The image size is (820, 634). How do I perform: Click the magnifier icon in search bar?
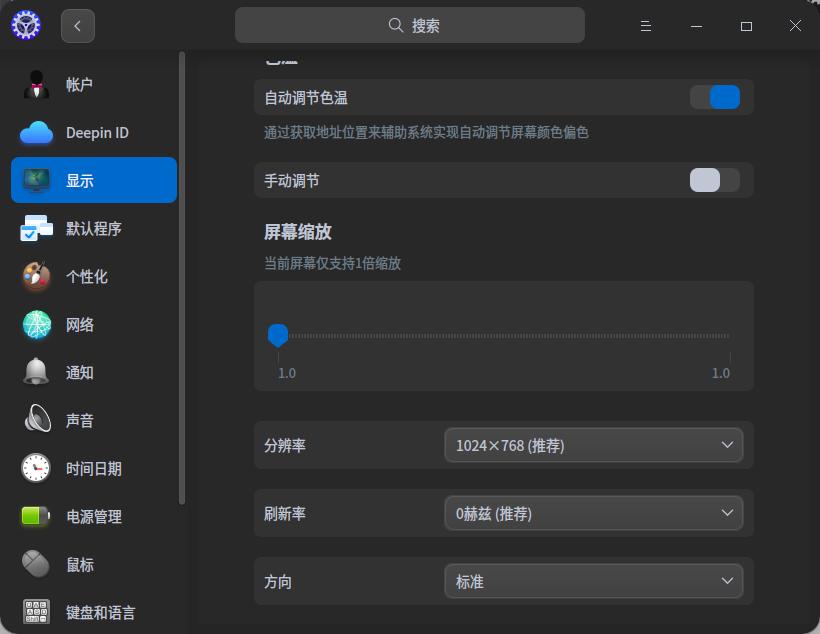395,25
